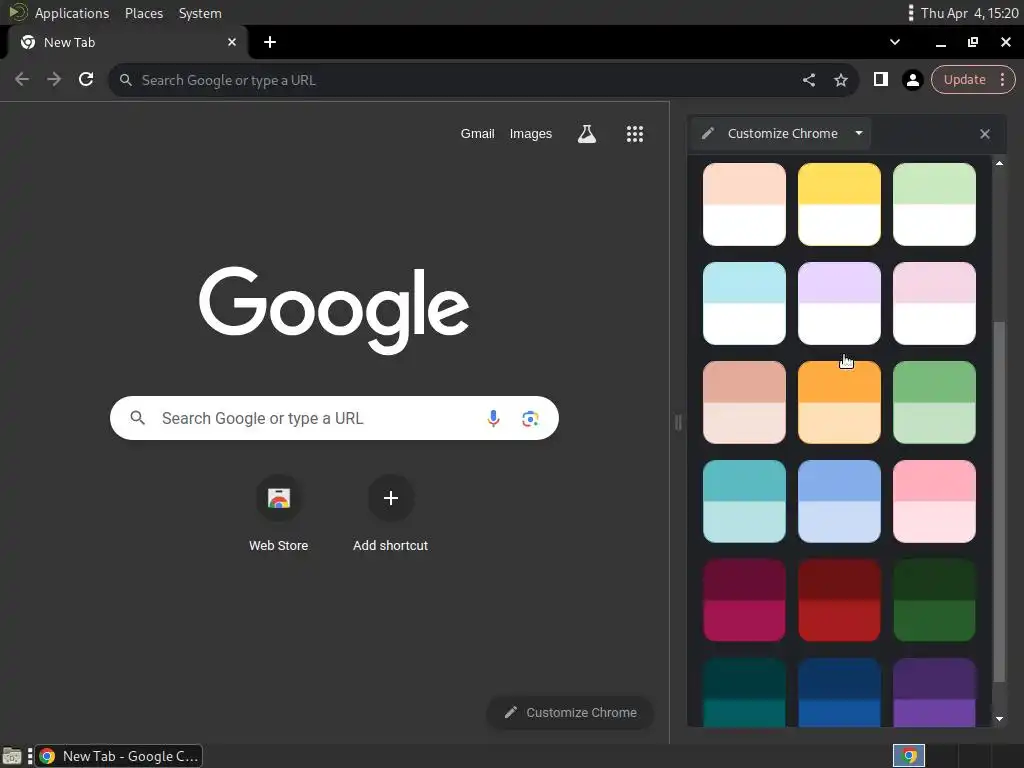Click the side panel scroll down arrow

999,719
